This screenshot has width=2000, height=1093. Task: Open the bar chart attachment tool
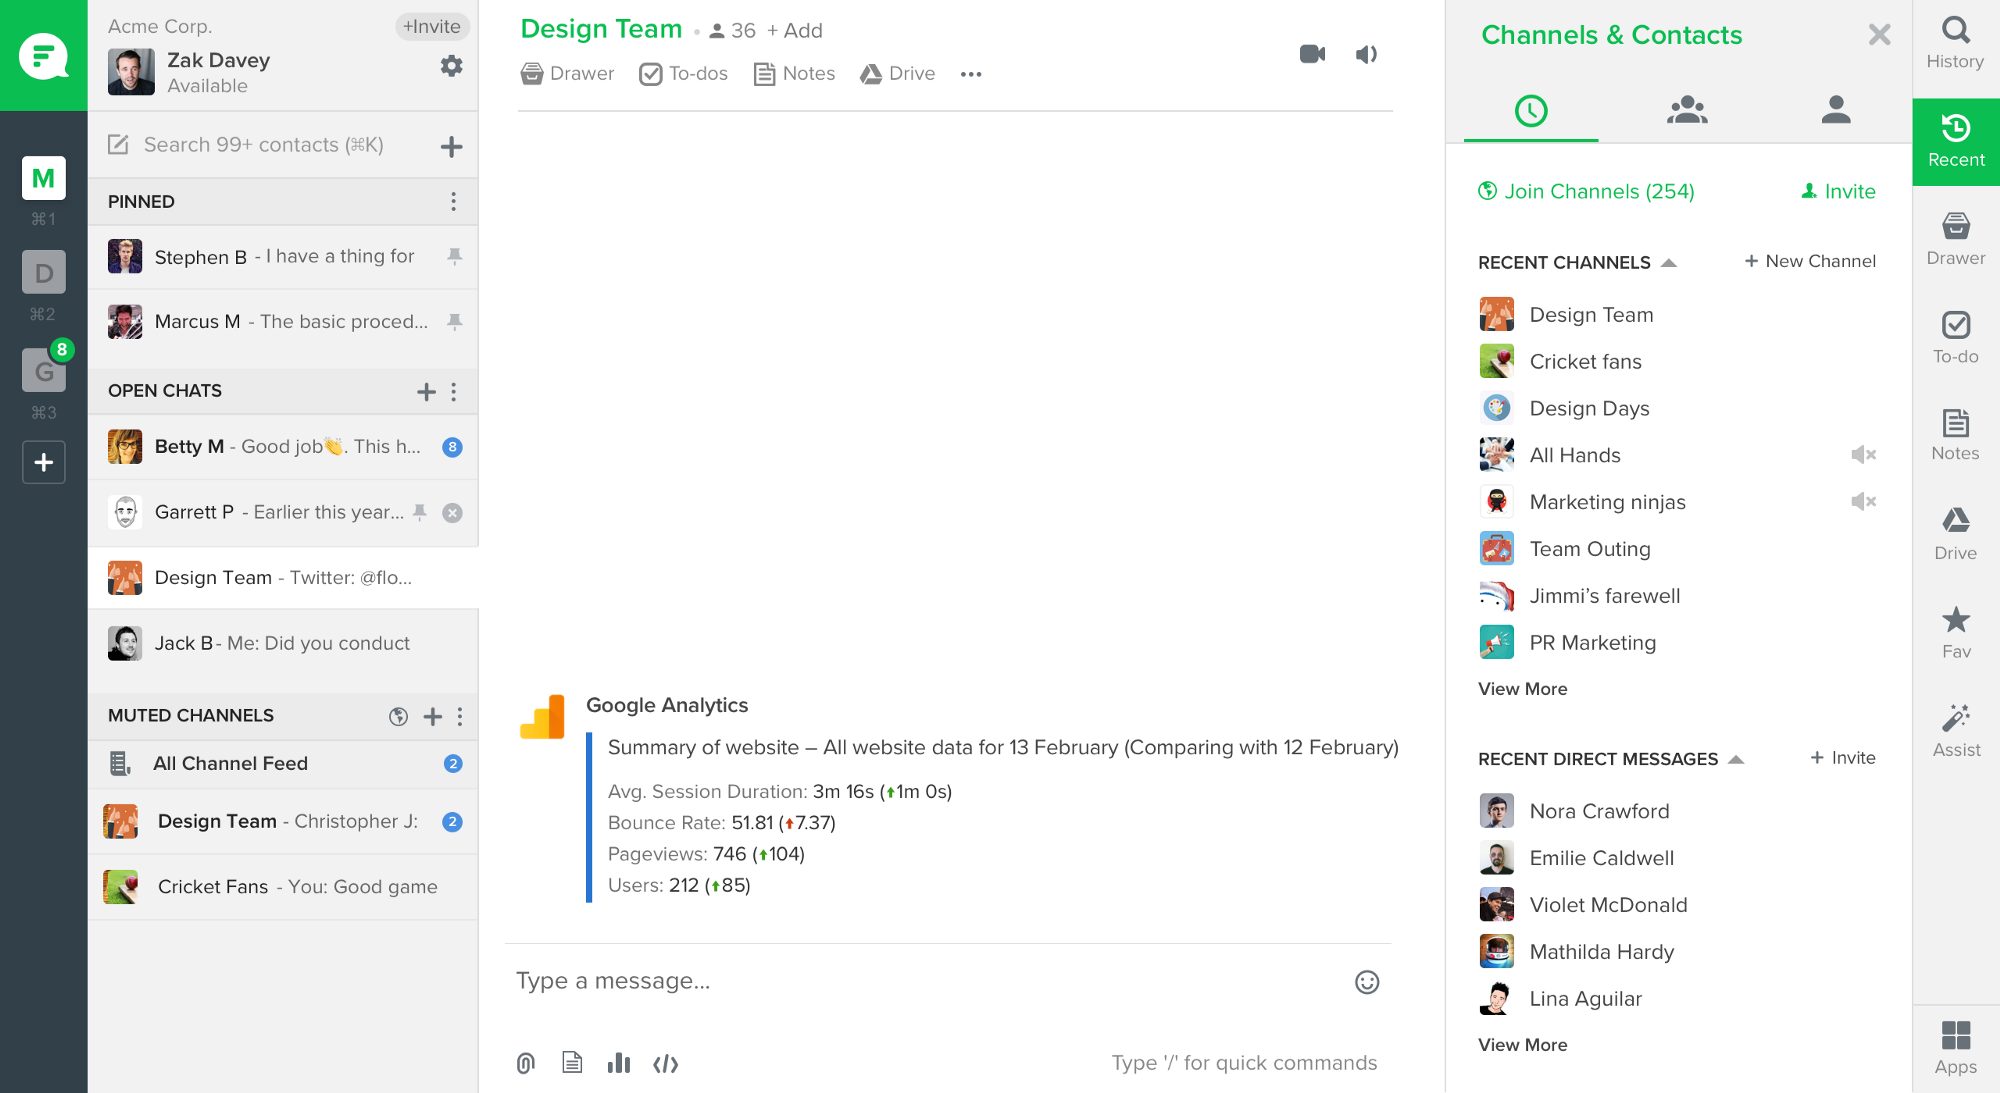[618, 1061]
